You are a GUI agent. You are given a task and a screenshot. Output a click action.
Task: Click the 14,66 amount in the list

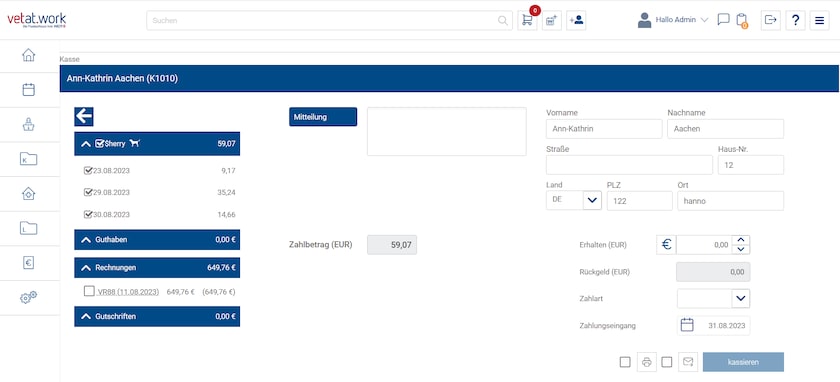[227, 214]
